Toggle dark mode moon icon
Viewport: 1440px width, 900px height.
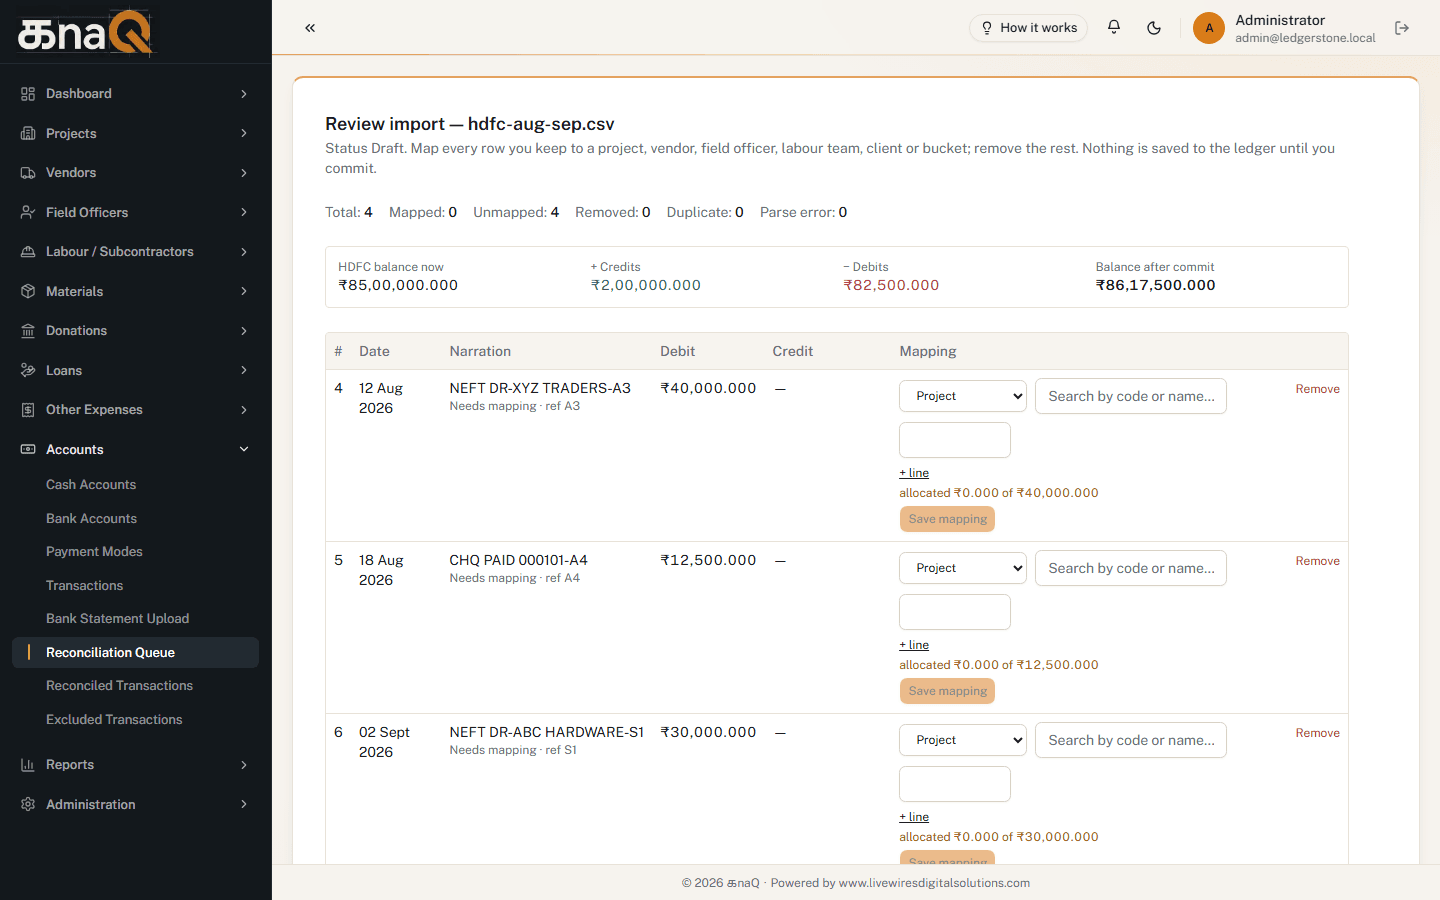pyautogui.click(x=1154, y=28)
